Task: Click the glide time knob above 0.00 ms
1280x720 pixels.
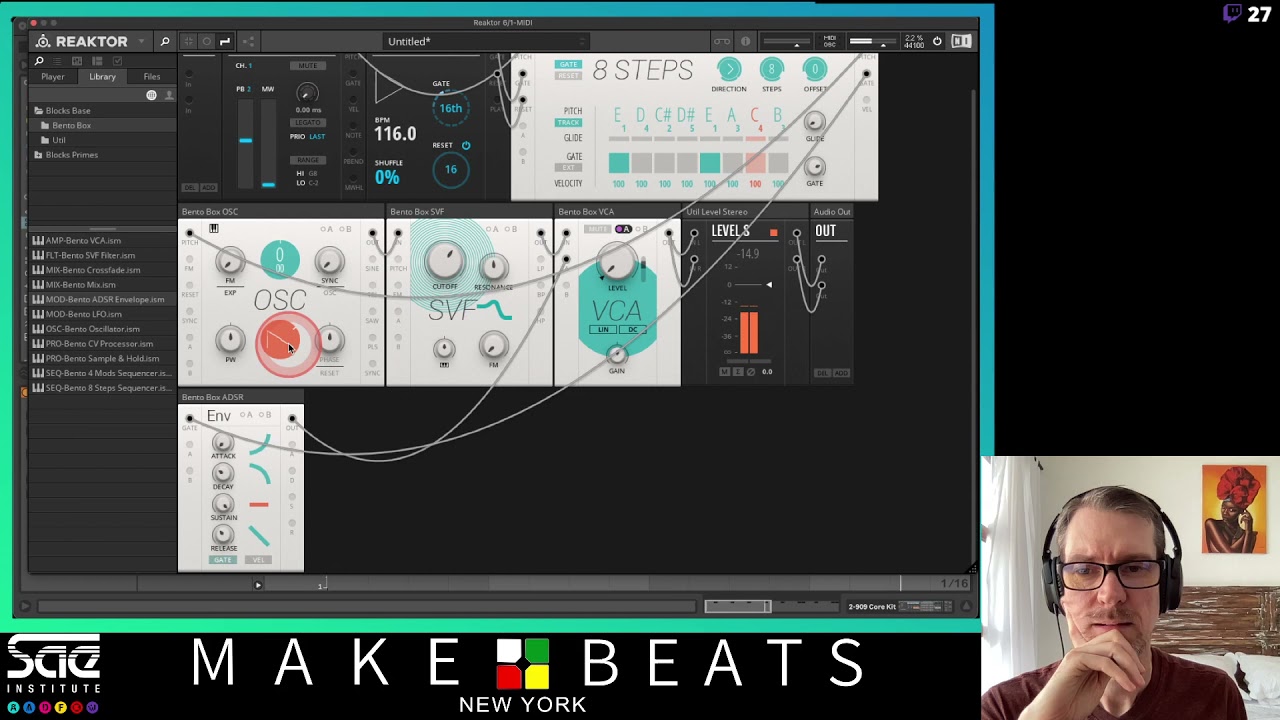Action: click(x=307, y=93)
